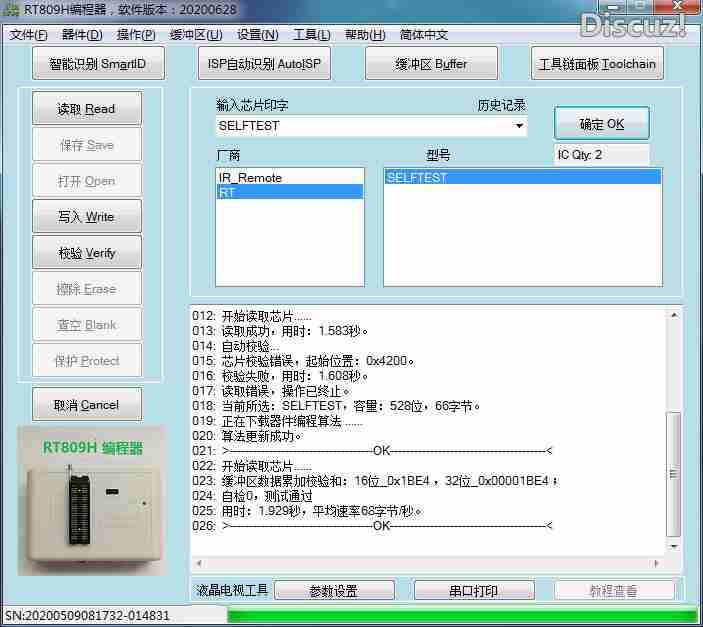Screen dimensions: 703x627
Task: Select SELFTEST in the 型号 model list
Action: [523, 178]
